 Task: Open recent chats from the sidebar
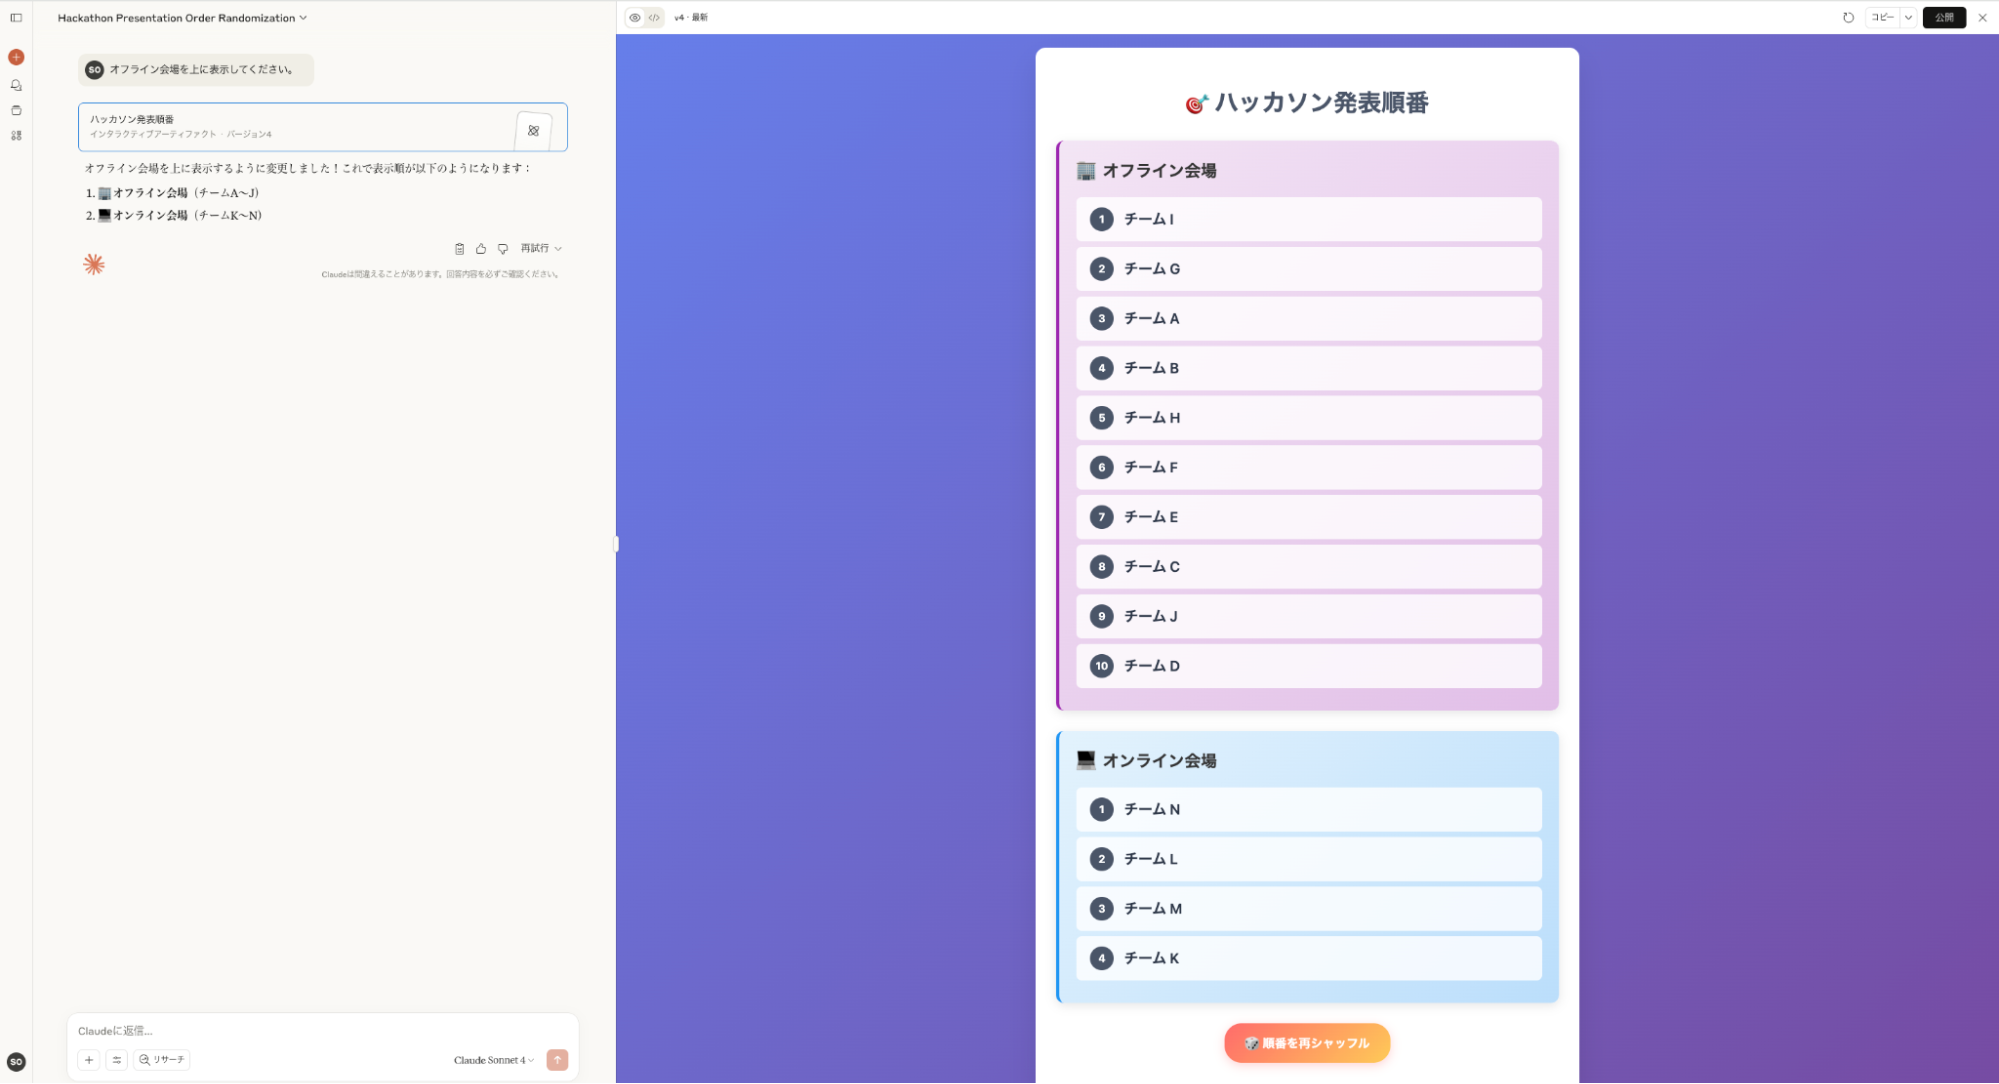[15, 85]
